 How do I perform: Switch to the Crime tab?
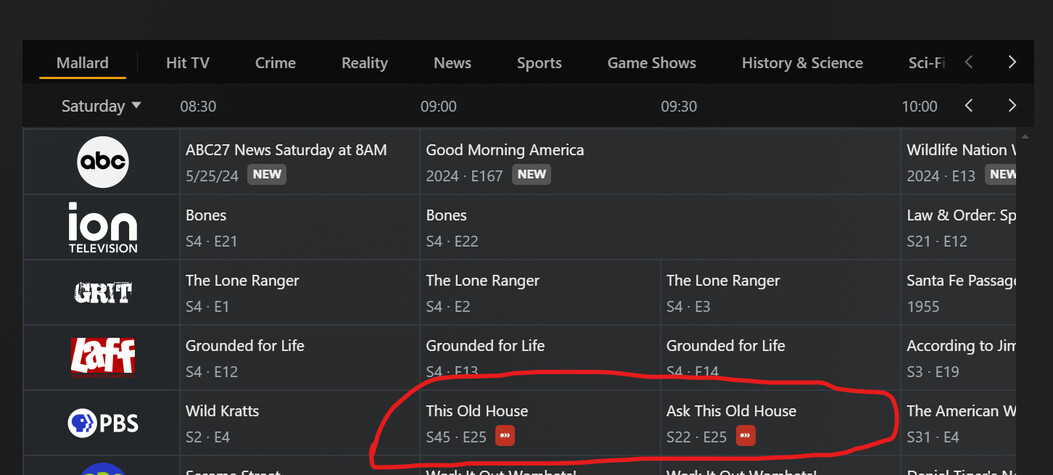pos(275,62)
